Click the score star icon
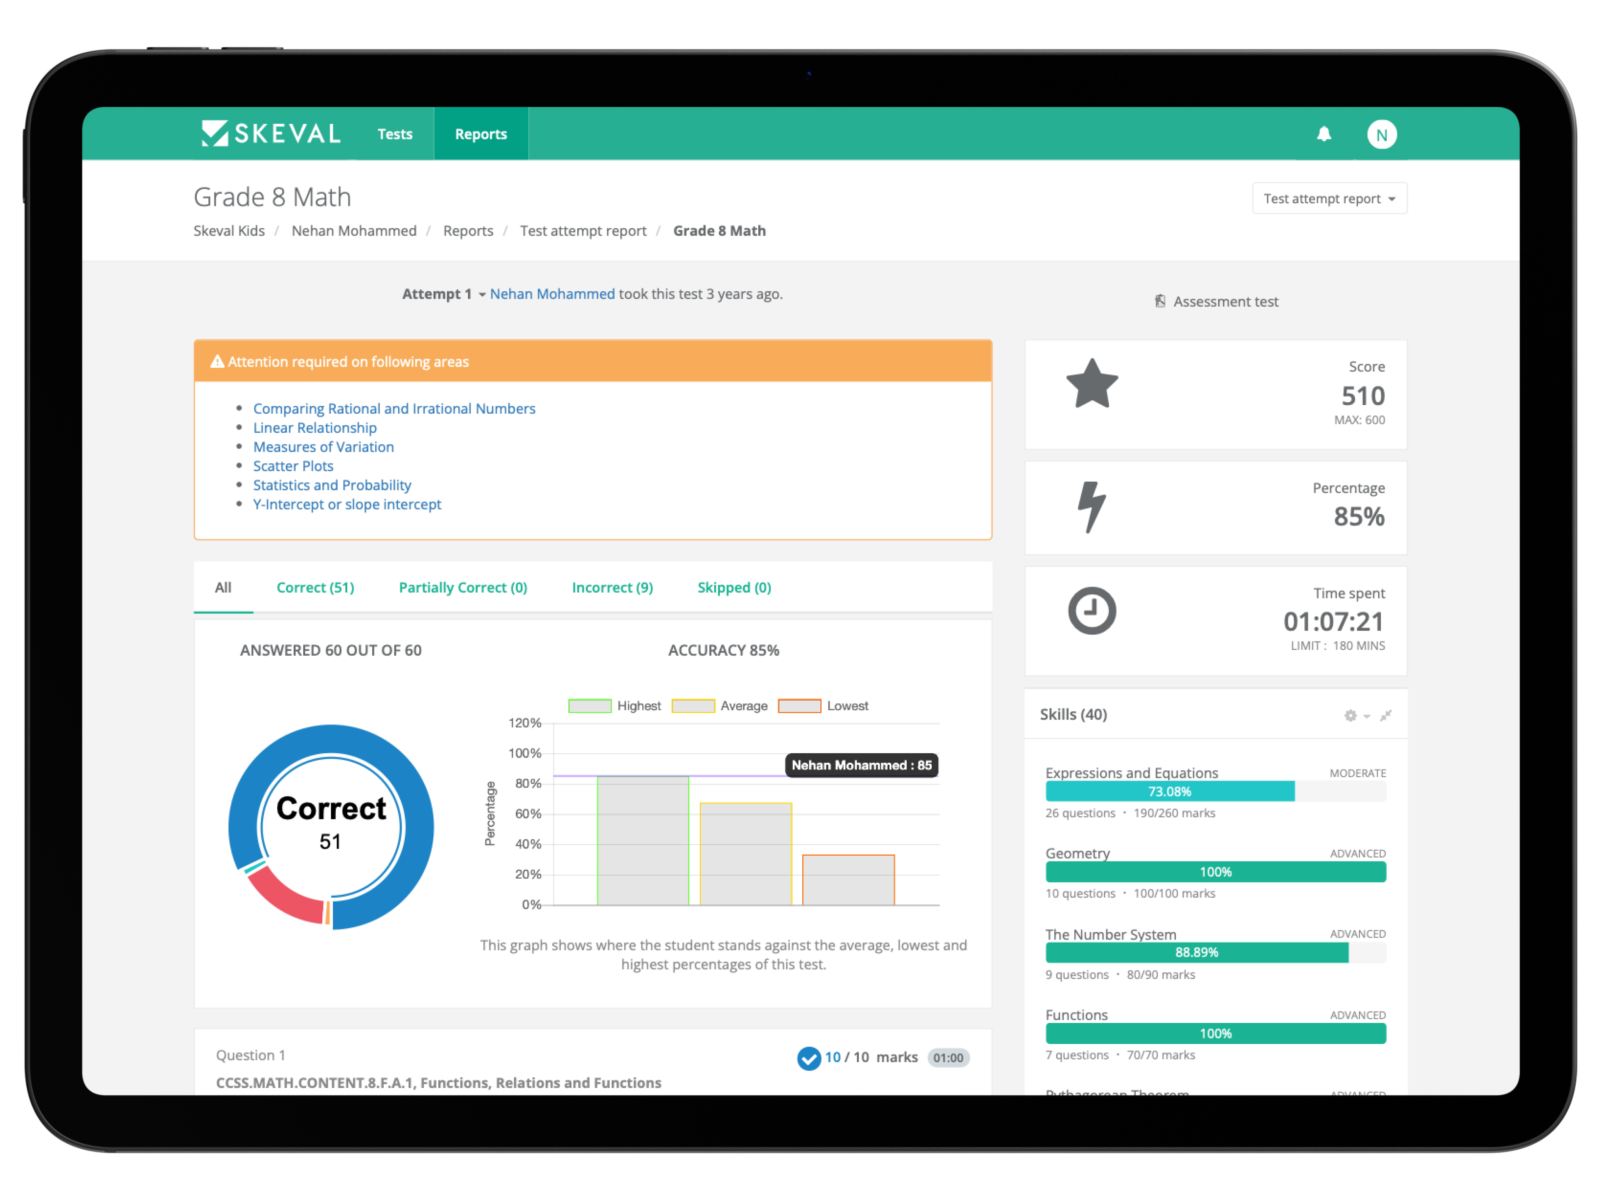Screen dimensions: 1600x1200 1092,385
